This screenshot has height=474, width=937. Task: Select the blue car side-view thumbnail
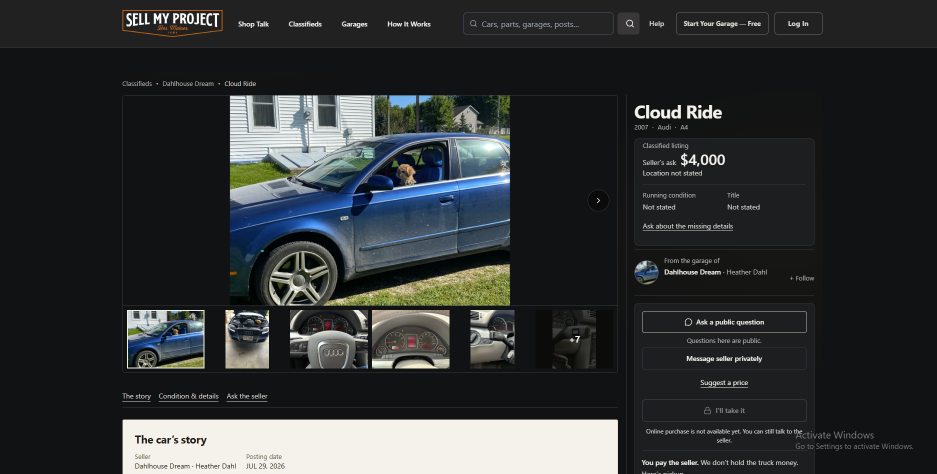coord(166,339)
